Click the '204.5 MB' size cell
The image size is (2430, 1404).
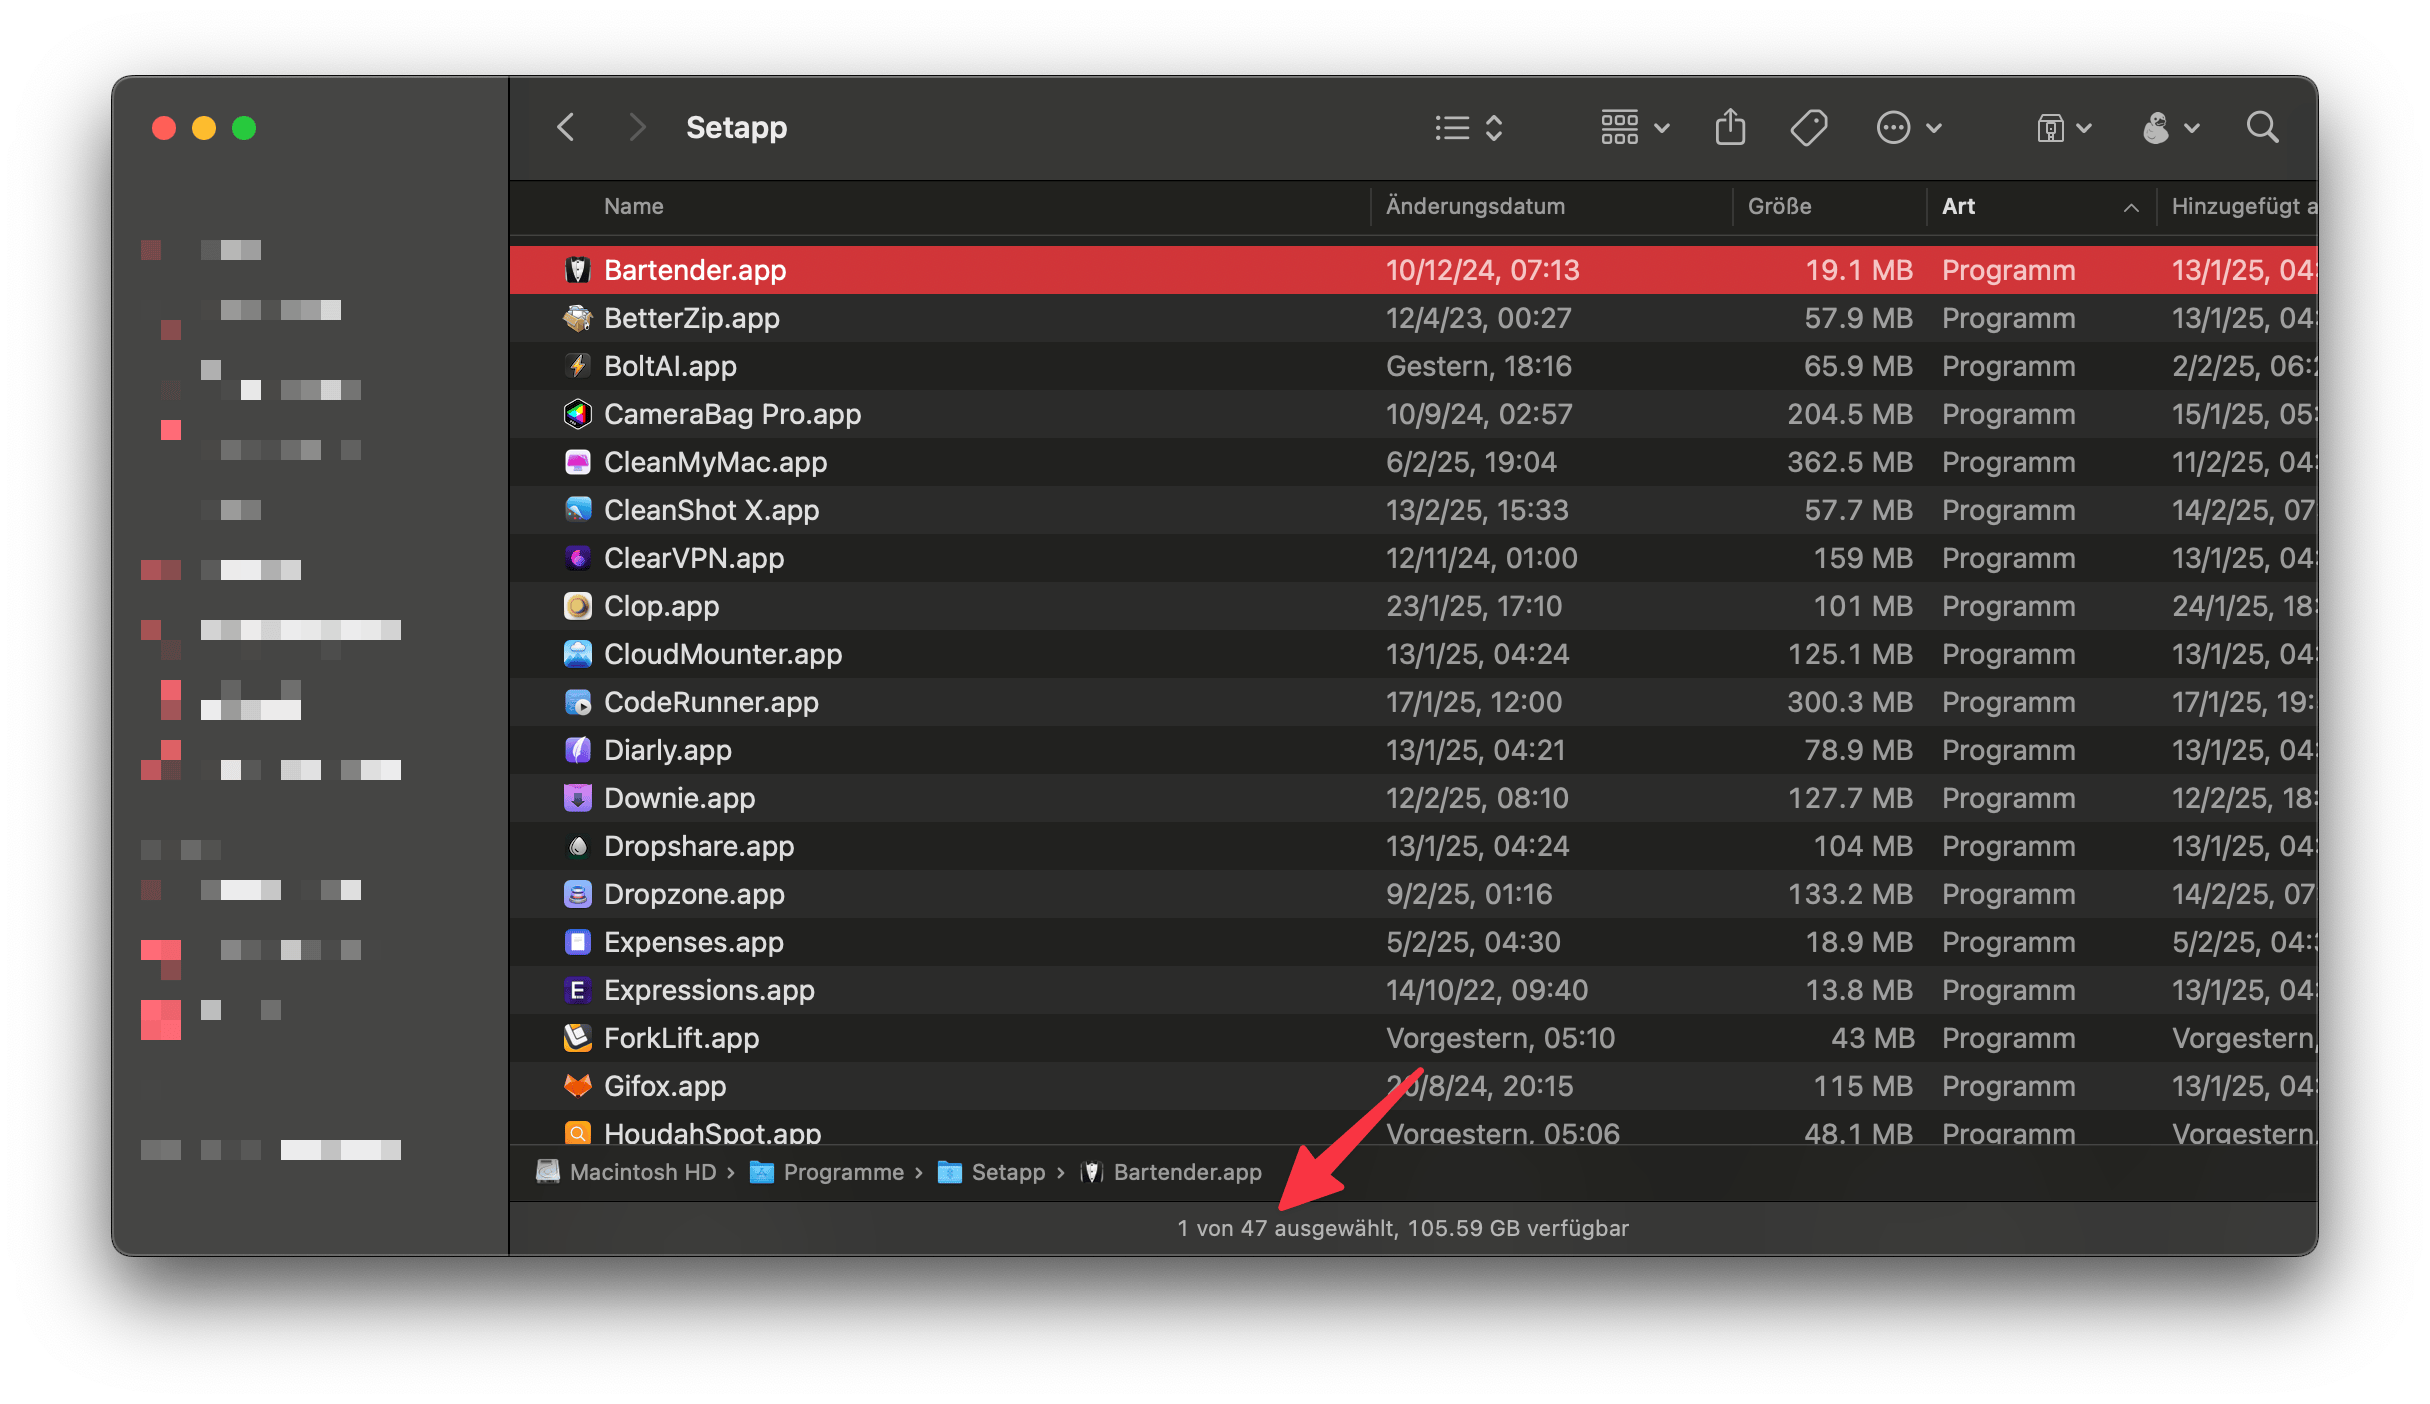[x=1850, y=414]
